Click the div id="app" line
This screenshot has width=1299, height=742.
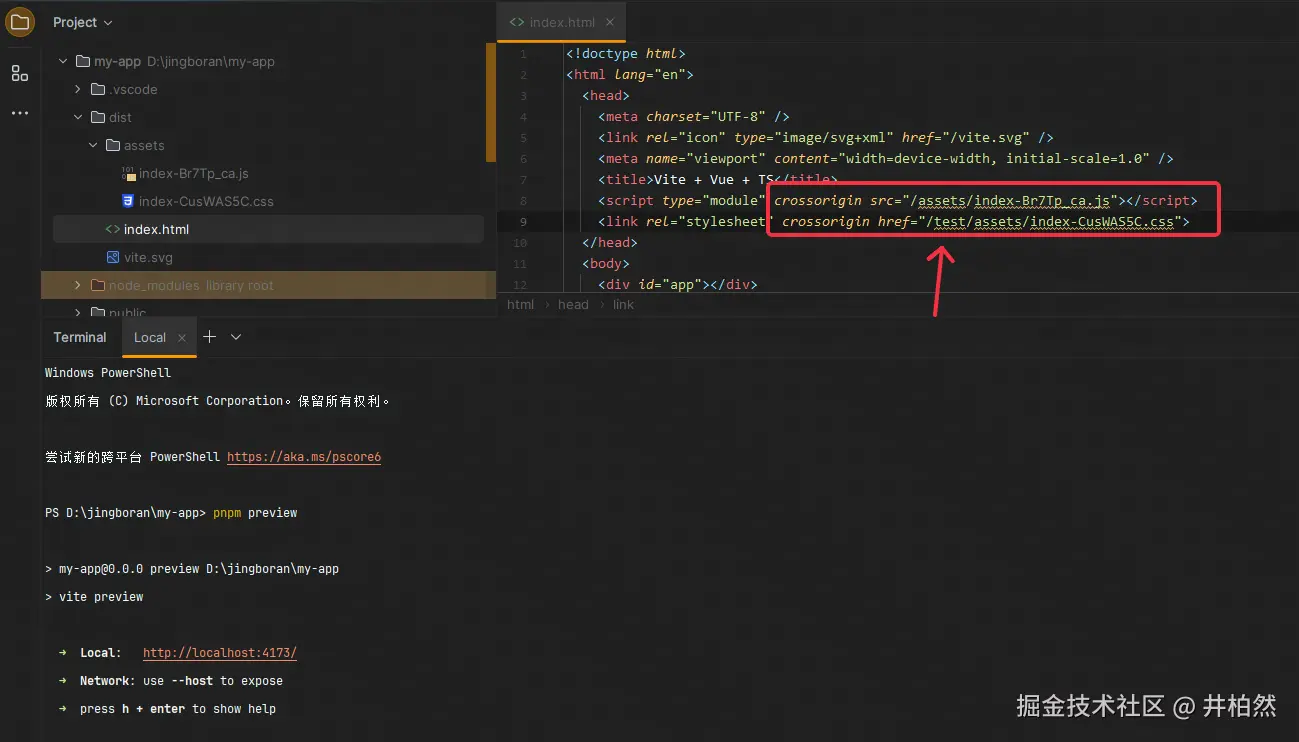tap(678, 284)
